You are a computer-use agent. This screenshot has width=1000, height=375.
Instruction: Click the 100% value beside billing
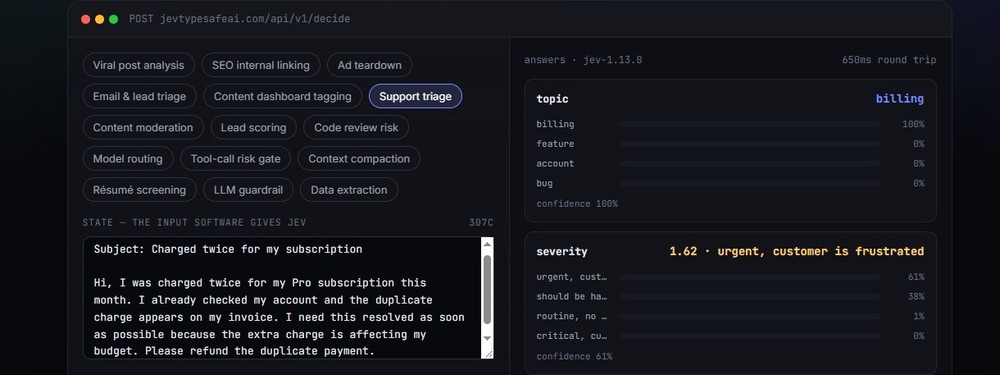pos(913,124)
